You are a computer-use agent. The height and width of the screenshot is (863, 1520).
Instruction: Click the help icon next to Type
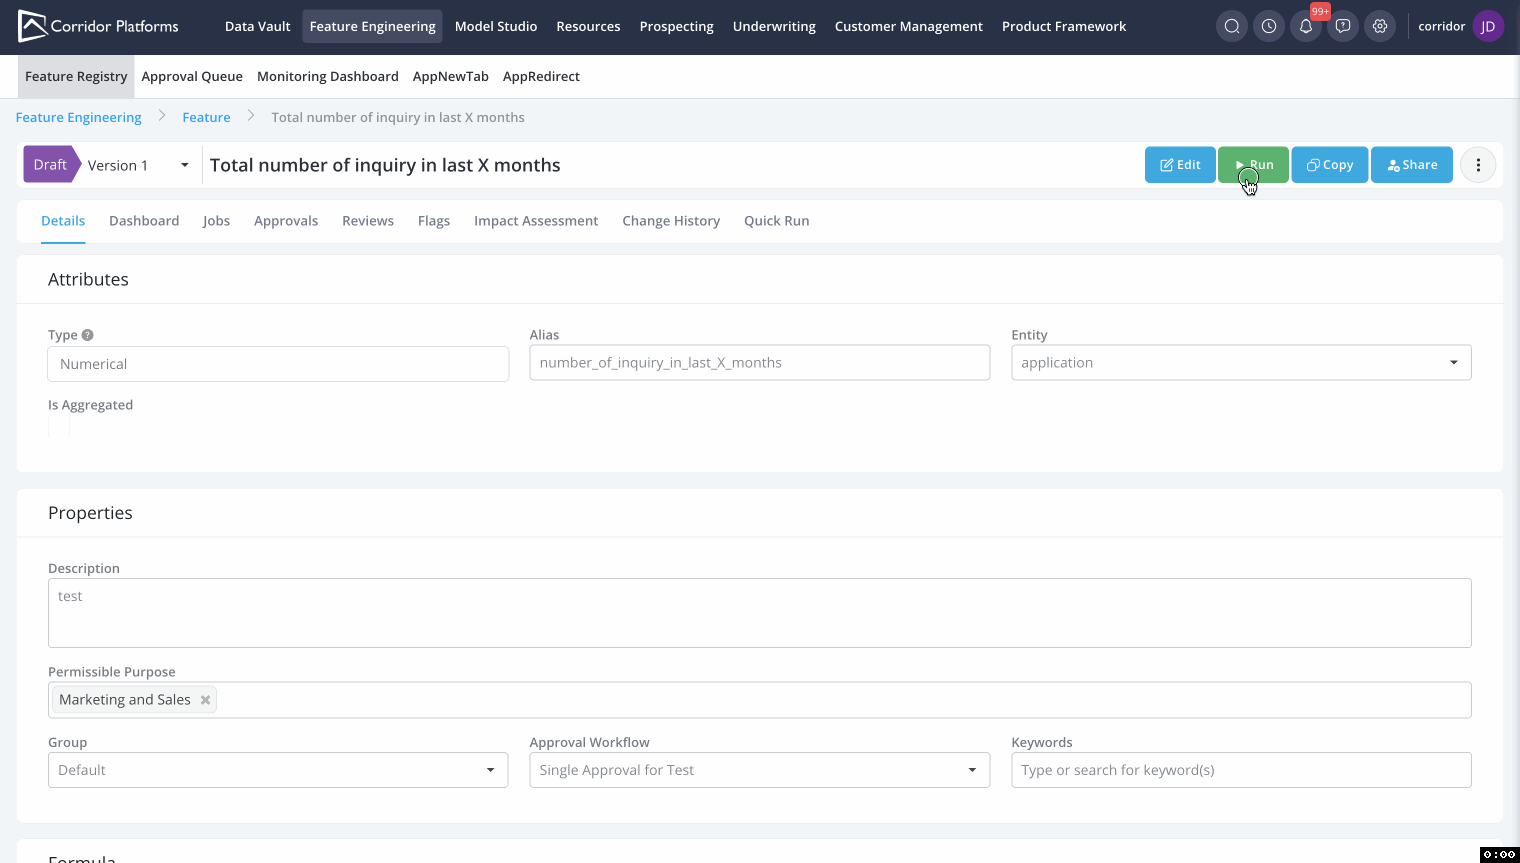[x=88, y=335]
